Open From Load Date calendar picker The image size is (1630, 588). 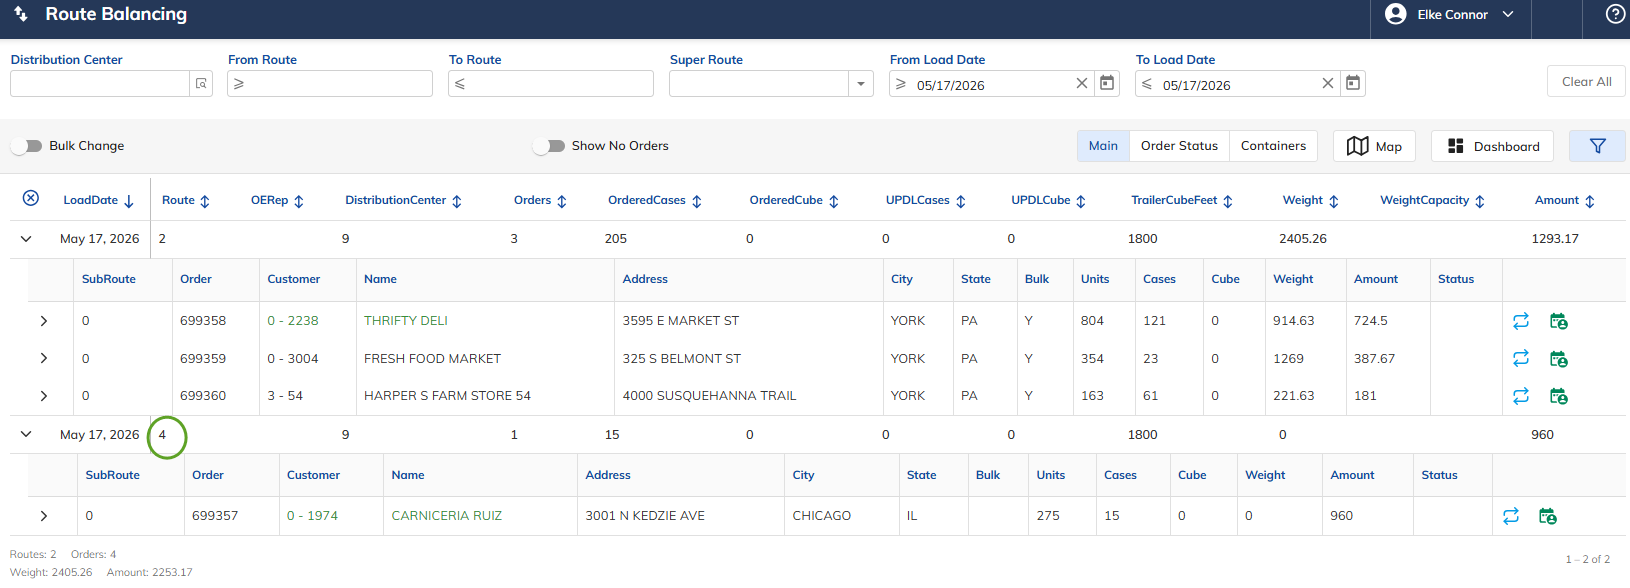[x=1107, y=83]
